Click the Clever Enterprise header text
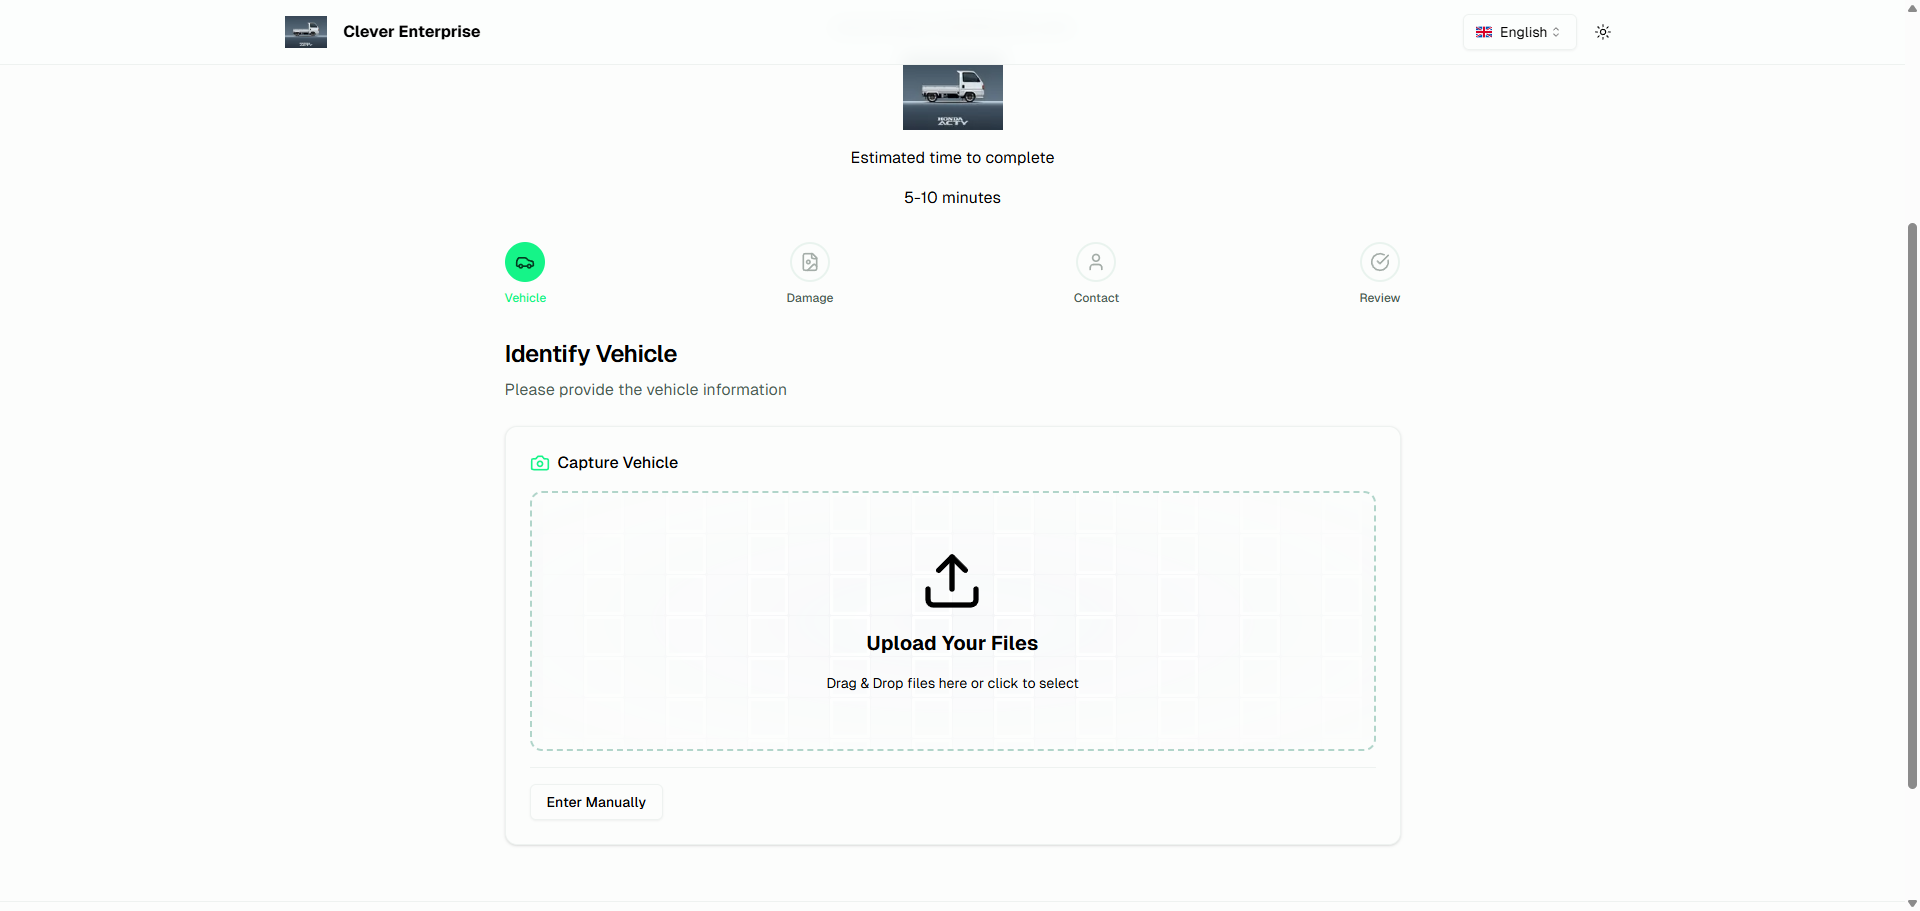The image size is (1920, 911). coord(411,31)
